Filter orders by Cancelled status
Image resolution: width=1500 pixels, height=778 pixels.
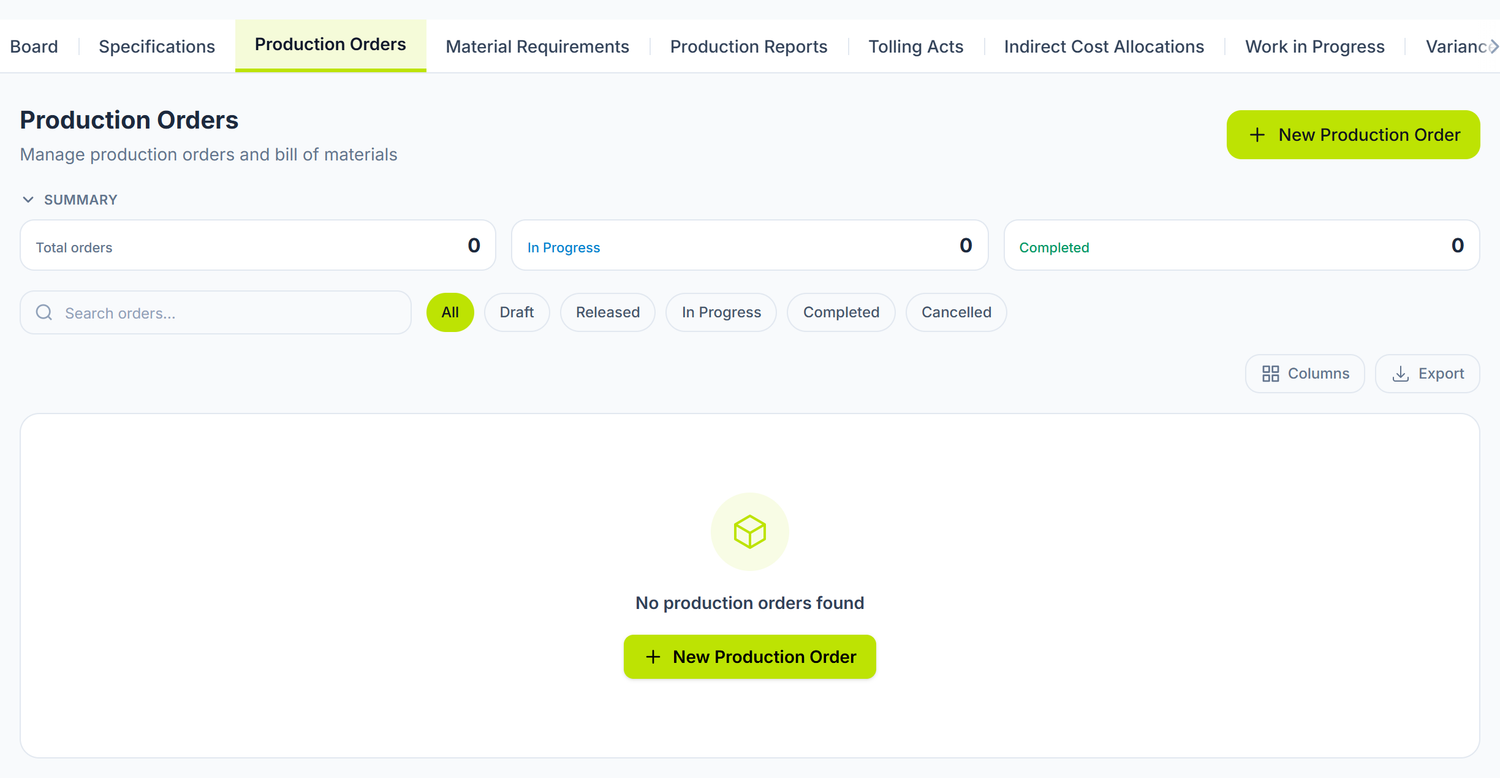[x=956, y=313]
